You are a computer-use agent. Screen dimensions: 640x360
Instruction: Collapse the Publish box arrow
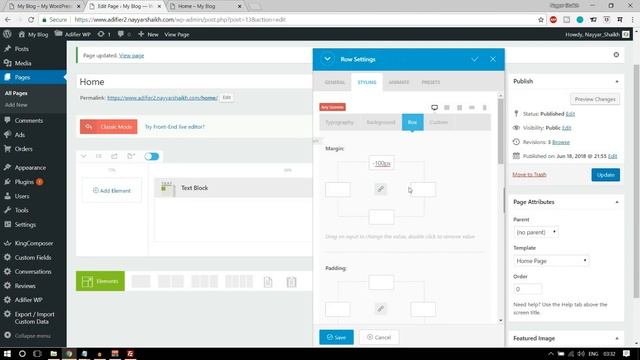(x=616, y=82)
